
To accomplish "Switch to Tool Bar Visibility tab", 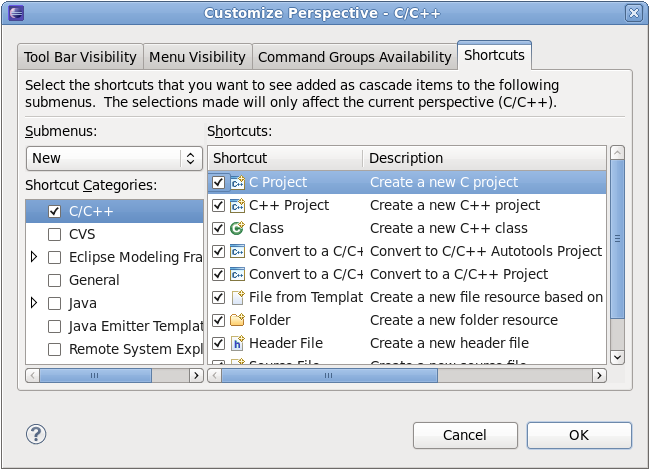I will click(80, 57).
